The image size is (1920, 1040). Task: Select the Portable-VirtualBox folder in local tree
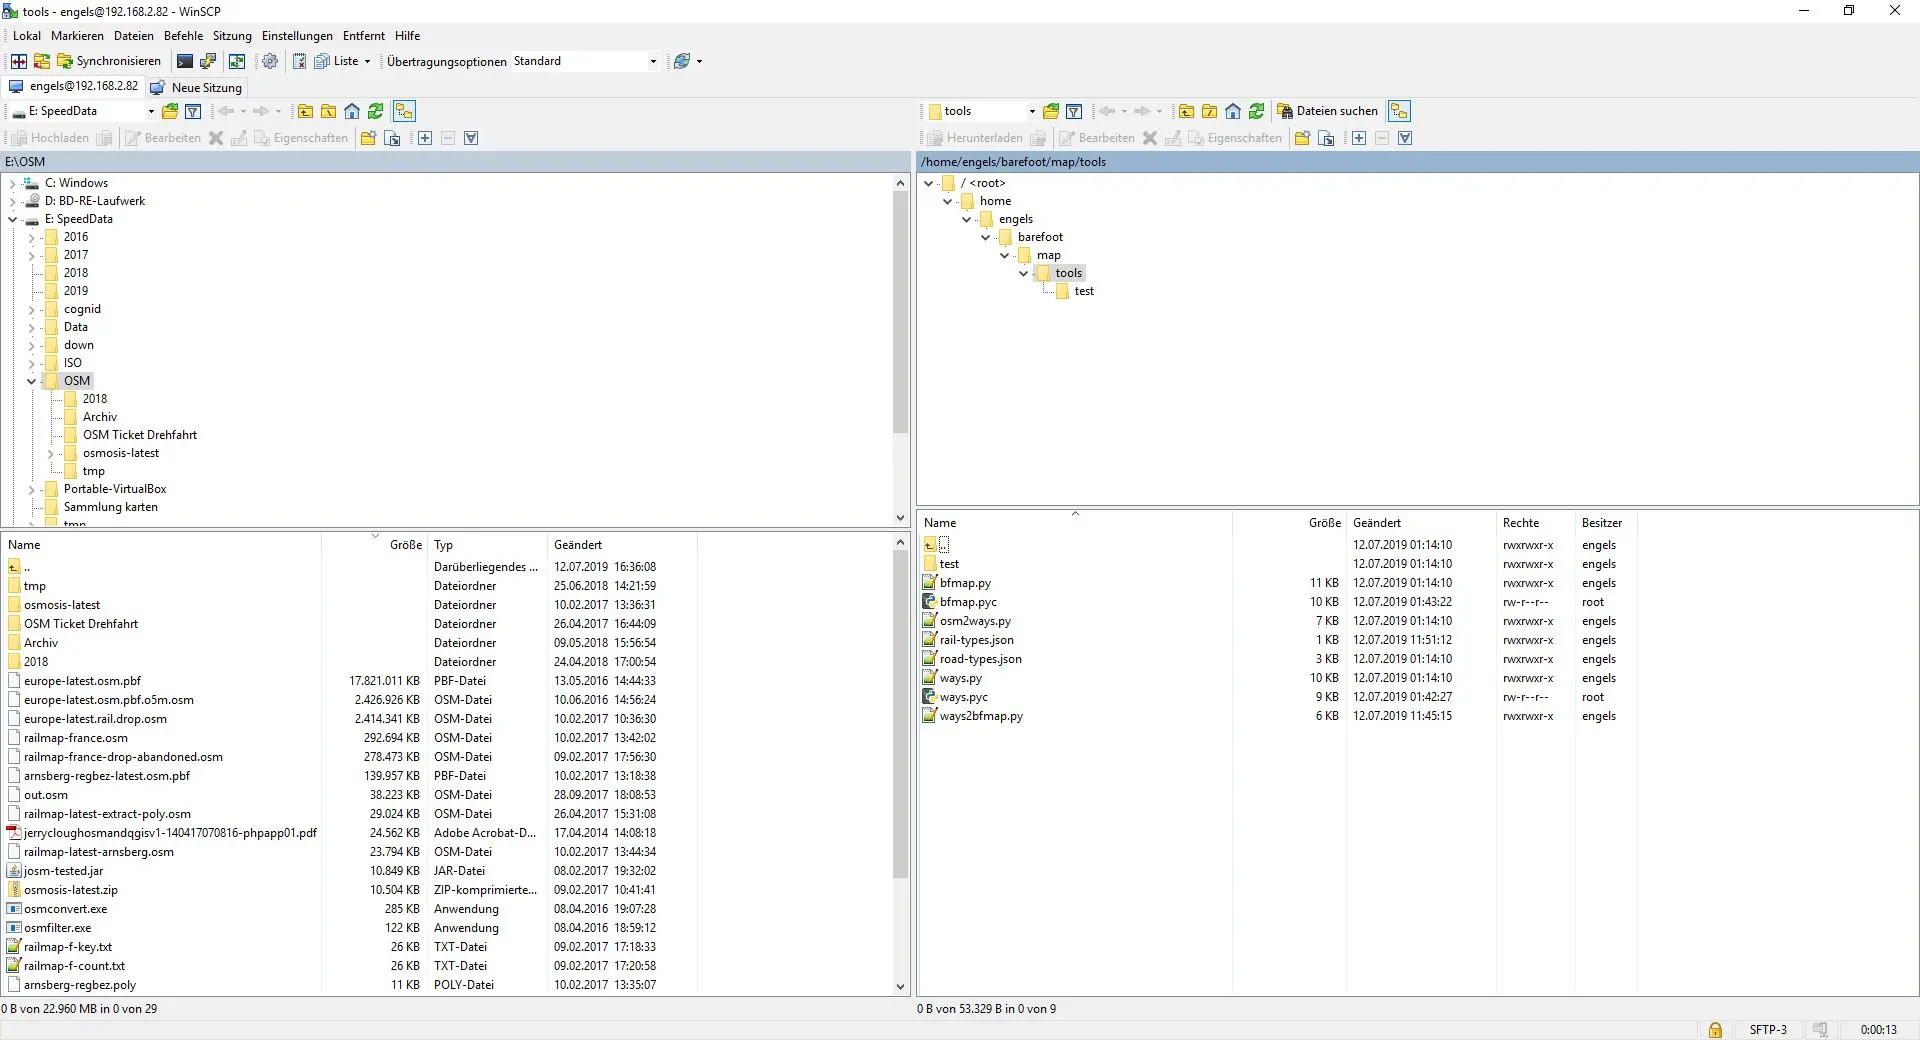point(115,490)
